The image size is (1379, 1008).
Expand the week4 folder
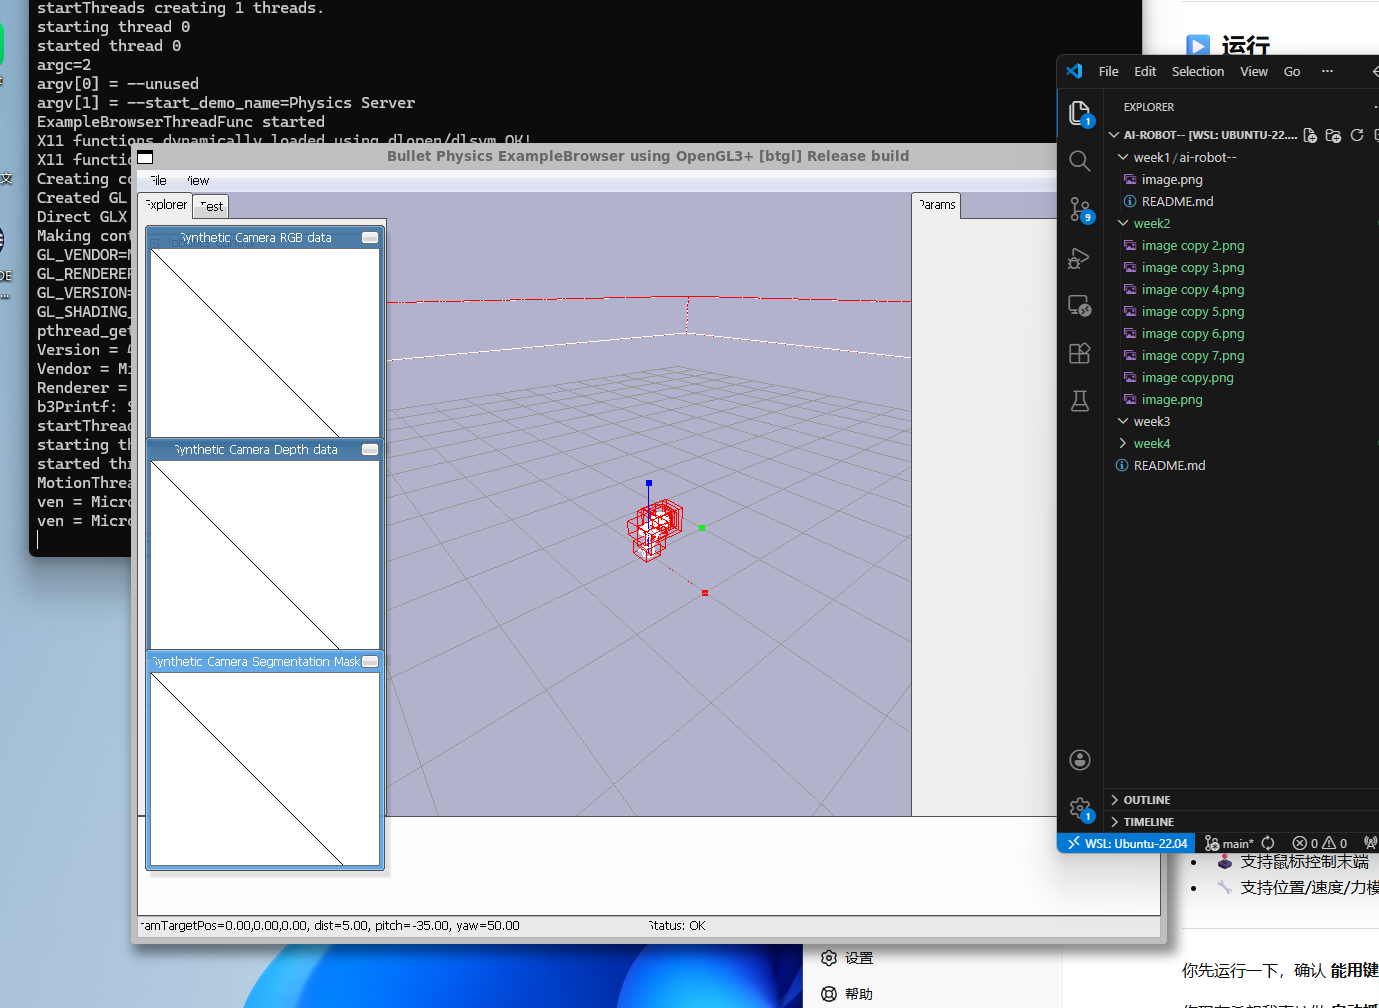click(x=1123, y=444)
